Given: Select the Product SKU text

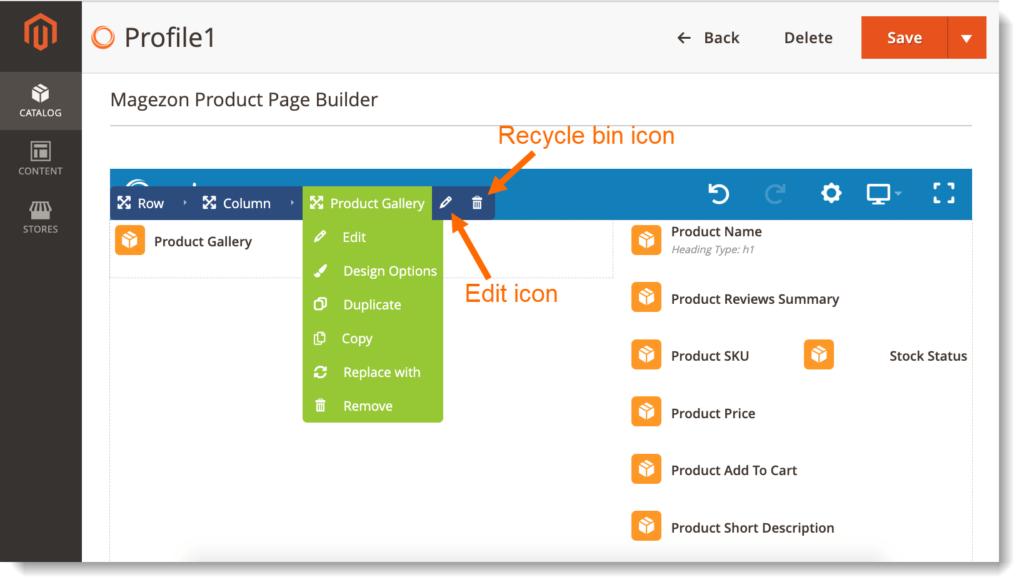Looking at the screenshot, I should [x=710, y=356].
